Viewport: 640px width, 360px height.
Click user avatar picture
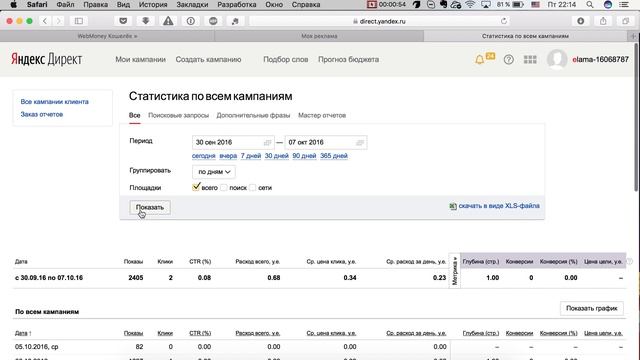coord(557,59)
